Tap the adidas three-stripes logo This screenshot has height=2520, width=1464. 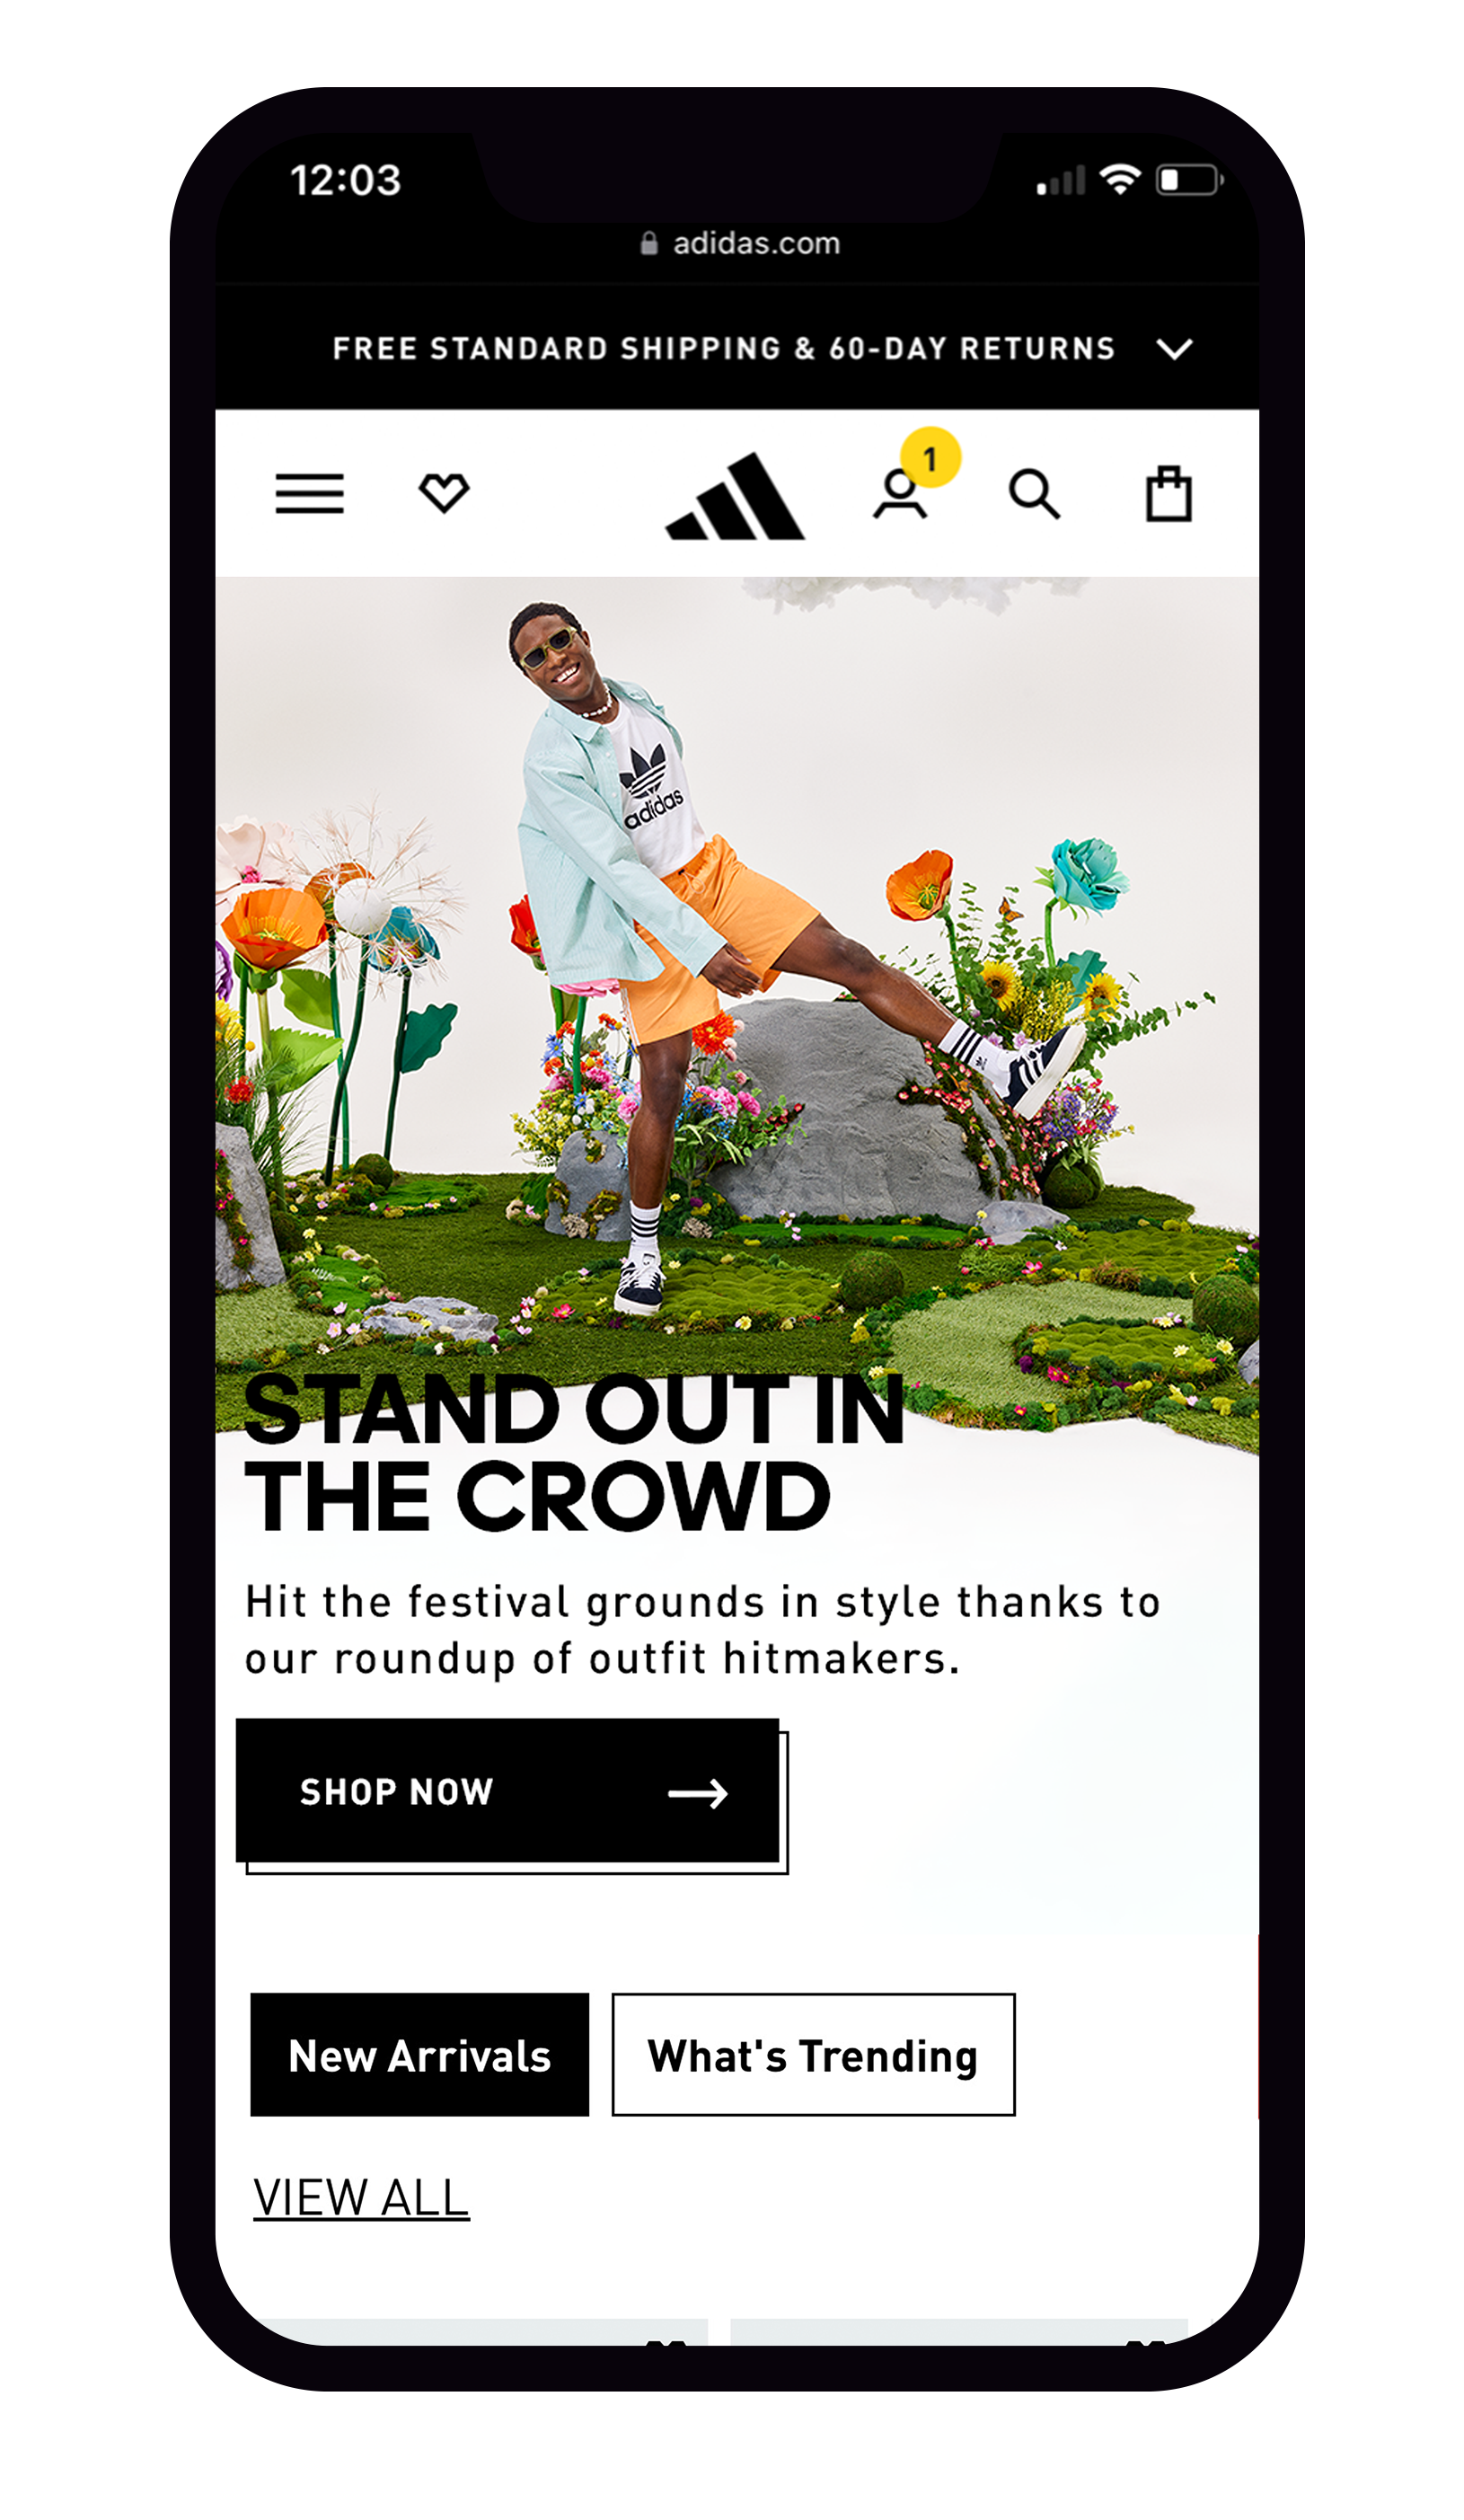(735, 496)
